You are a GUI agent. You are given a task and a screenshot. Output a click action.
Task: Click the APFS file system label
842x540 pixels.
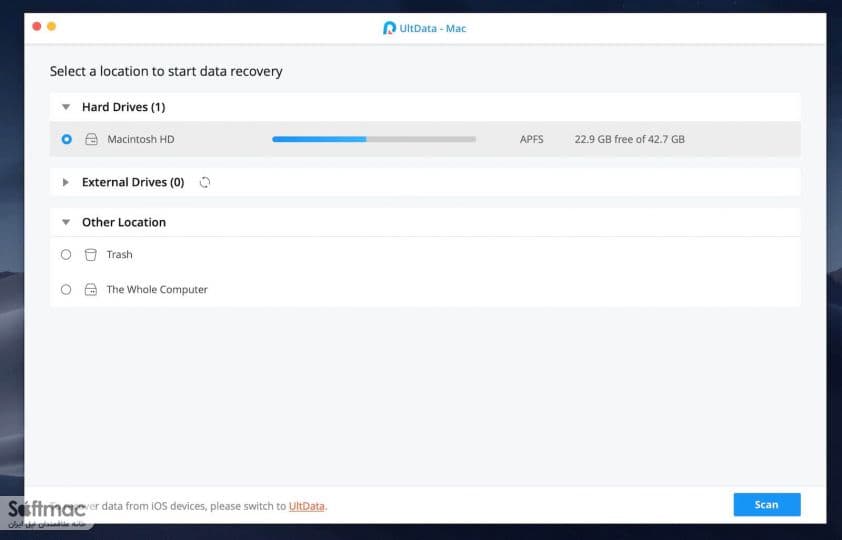[532, 139]
